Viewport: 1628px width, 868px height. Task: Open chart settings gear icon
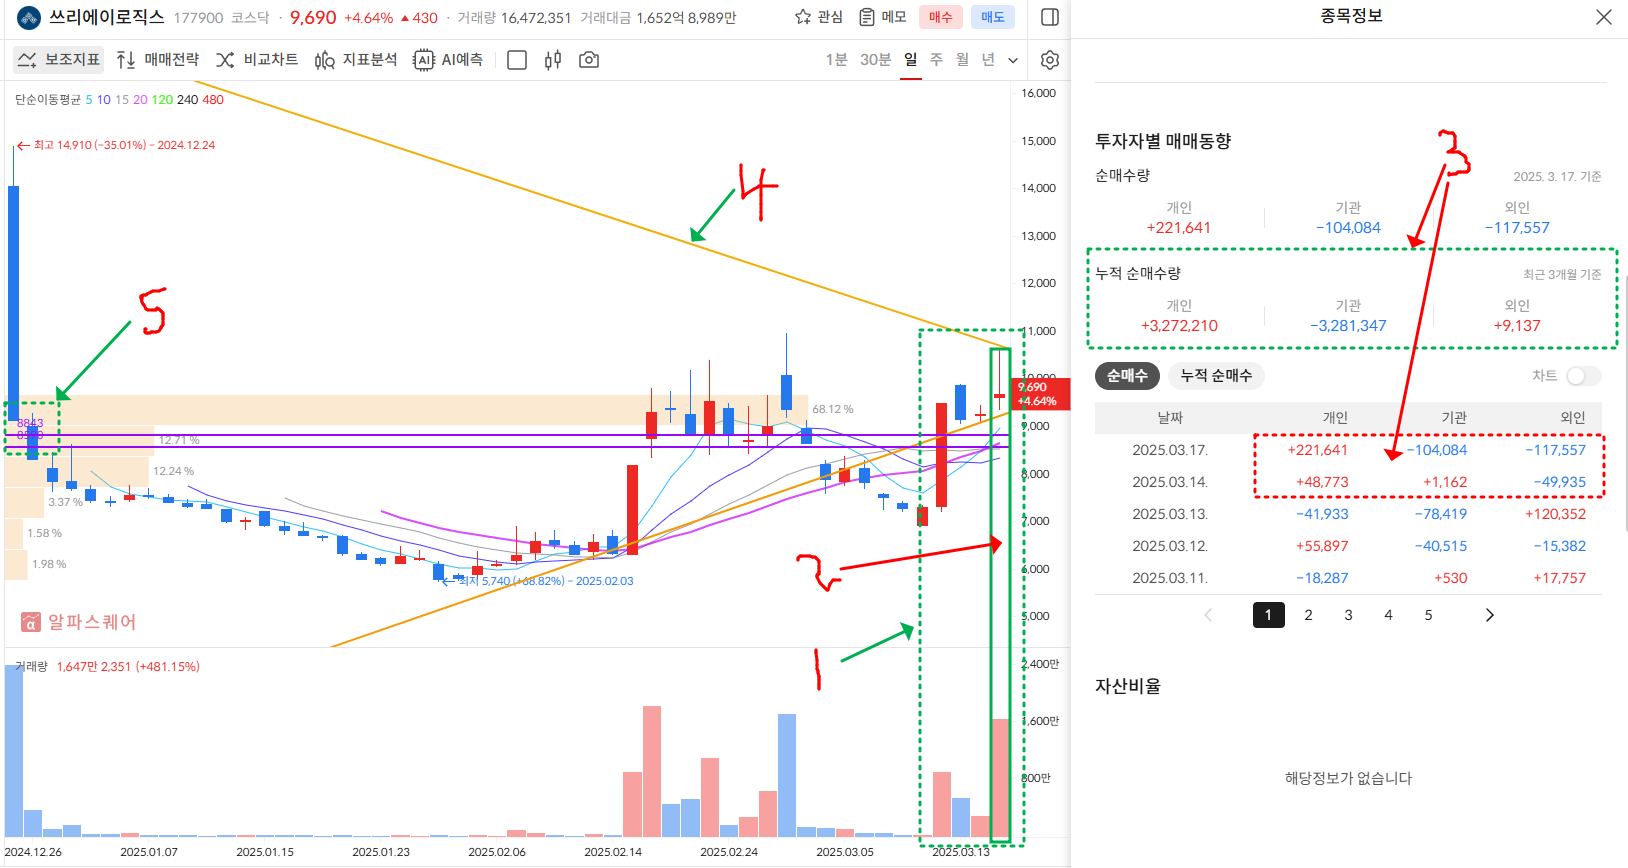click(x=1050, y=60)
